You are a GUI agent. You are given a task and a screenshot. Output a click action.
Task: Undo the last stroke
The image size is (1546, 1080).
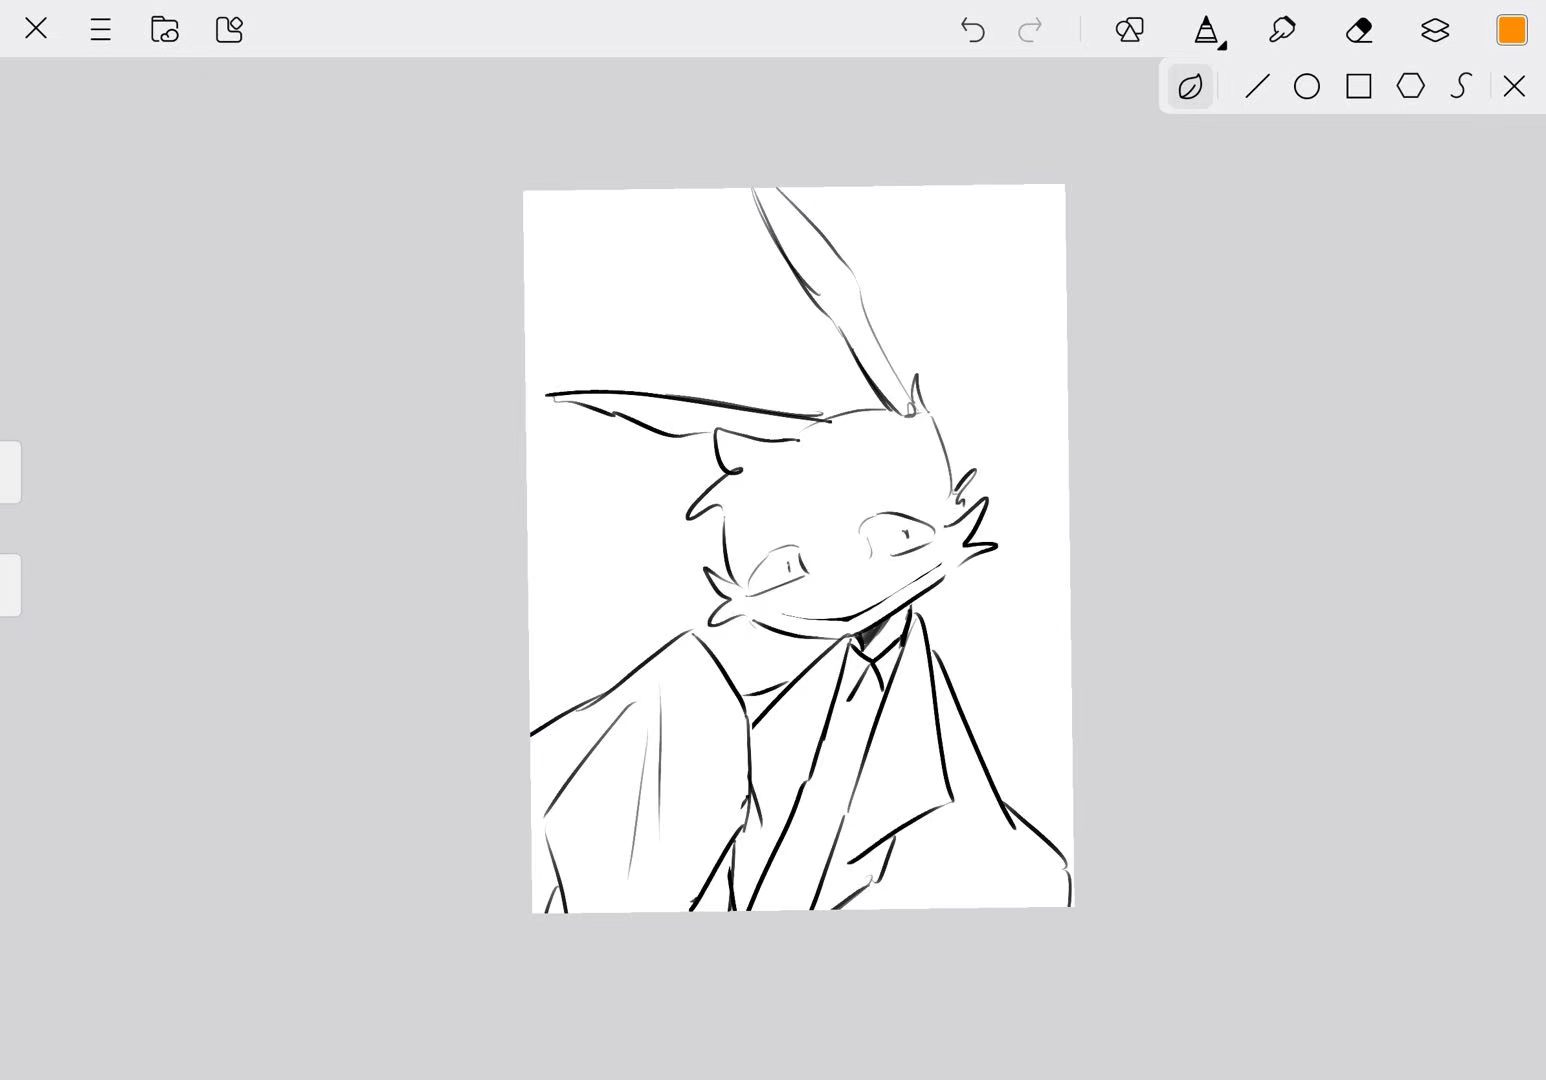pos(972,30)
